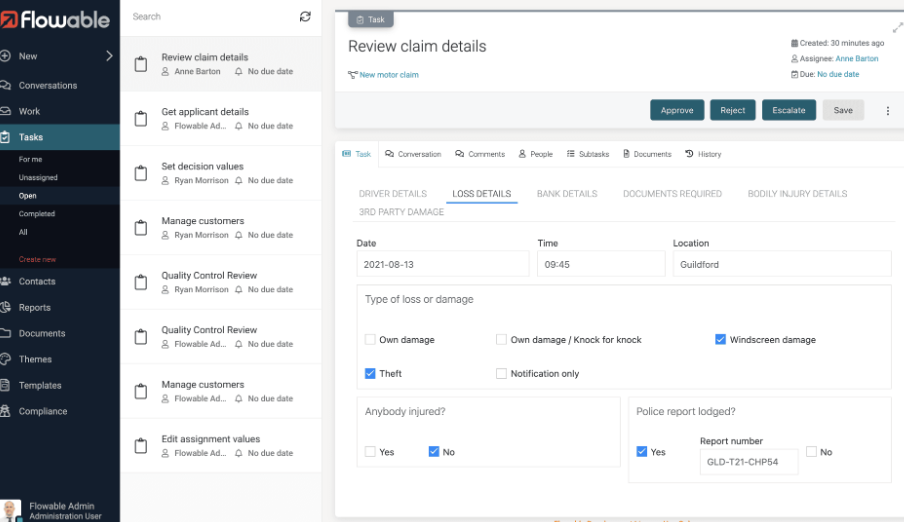
Task: Go to Contacts in the sidebar
Action: pyautogui.click(x=37, y=282)
